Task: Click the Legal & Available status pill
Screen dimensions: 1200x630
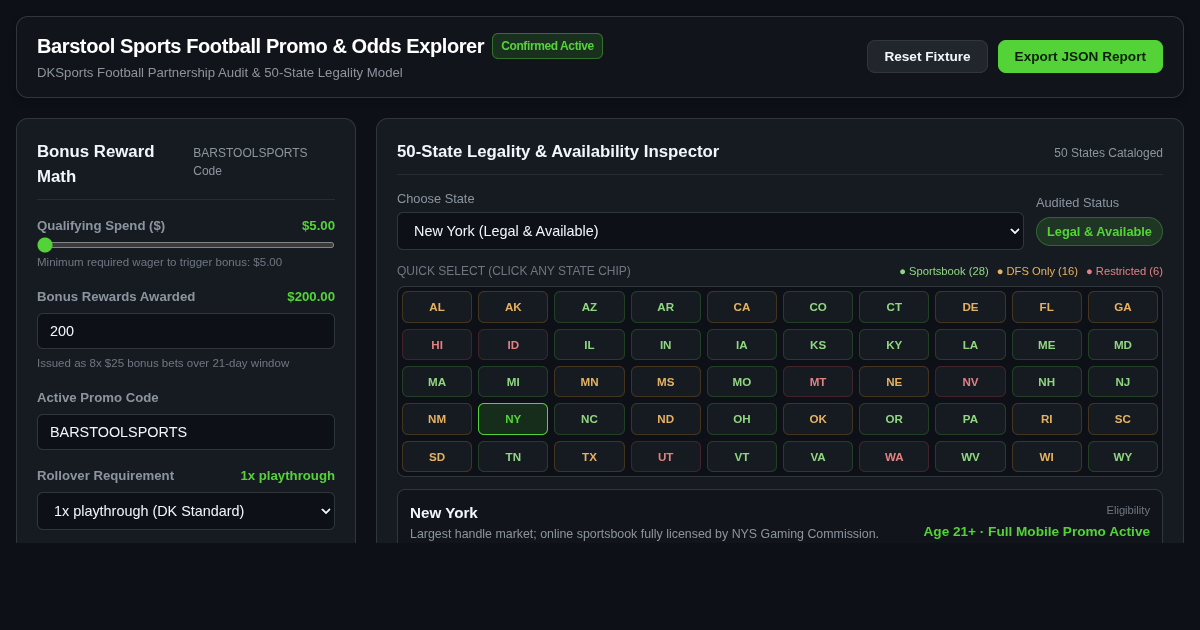Action: 1099,231
